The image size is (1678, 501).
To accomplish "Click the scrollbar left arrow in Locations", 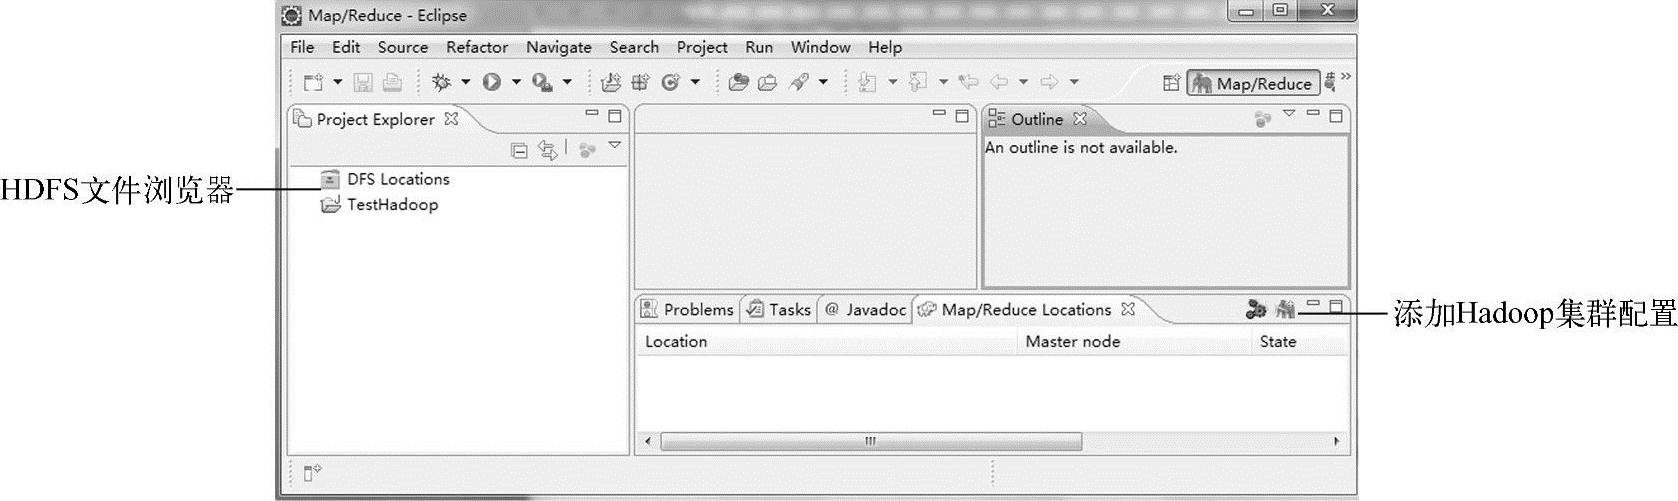I will tap(648, 441).
